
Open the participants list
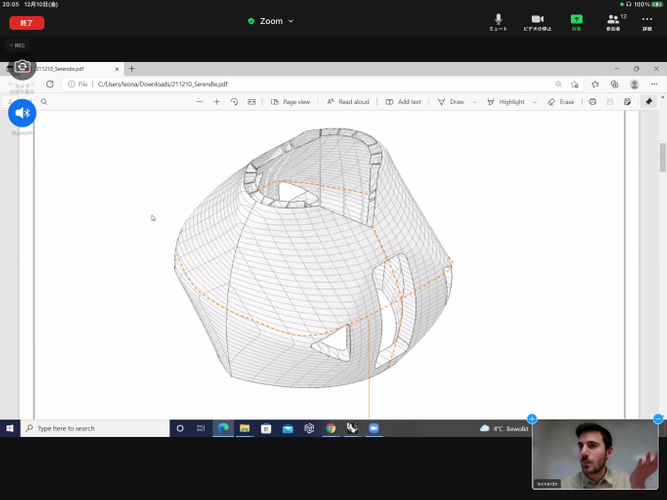pyautogui.click(x=613, y=21)
